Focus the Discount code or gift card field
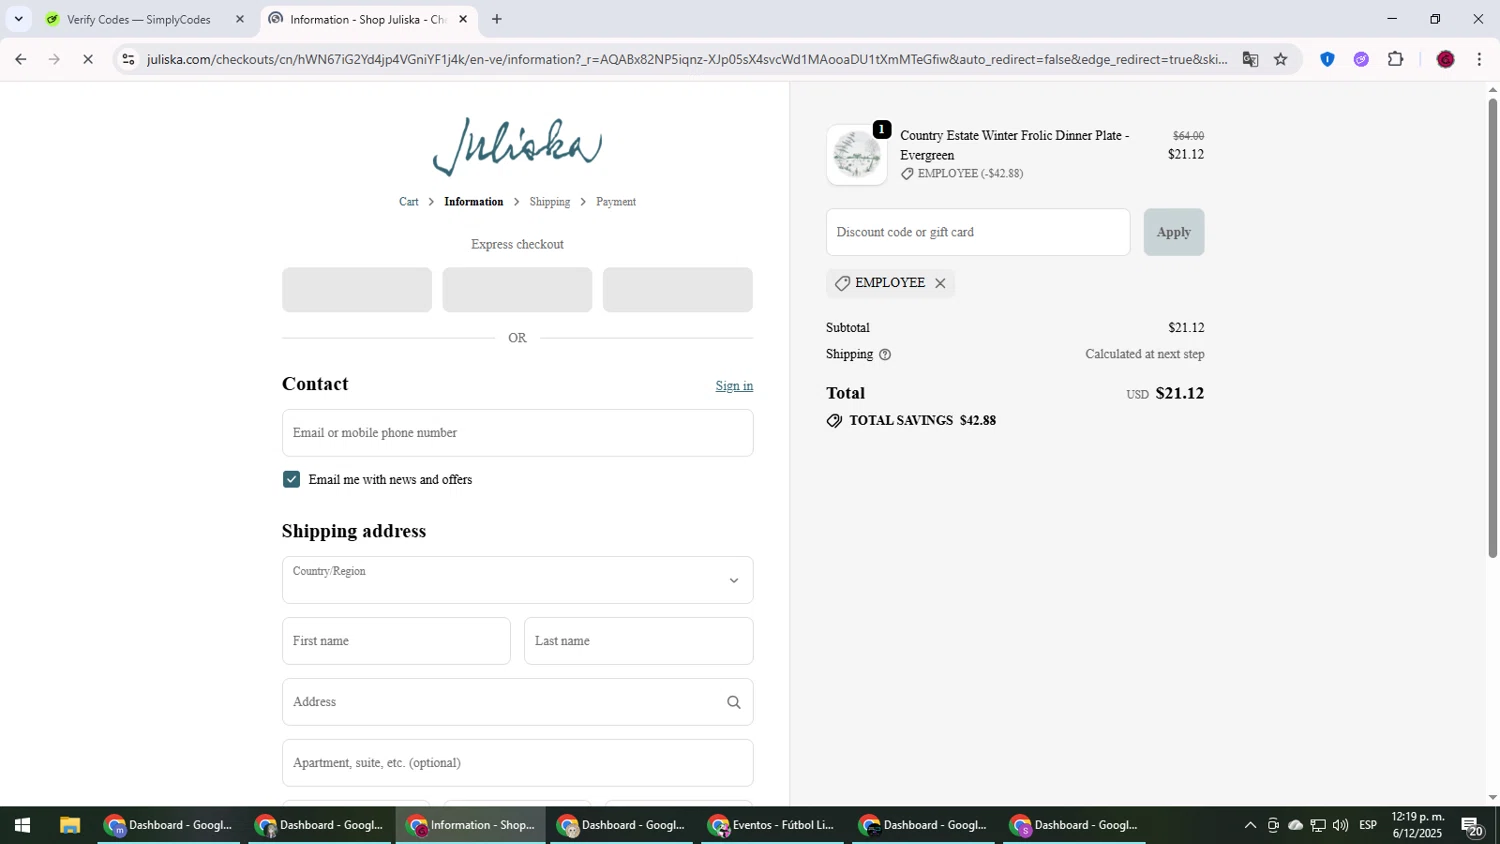 (x=978, y=232)
